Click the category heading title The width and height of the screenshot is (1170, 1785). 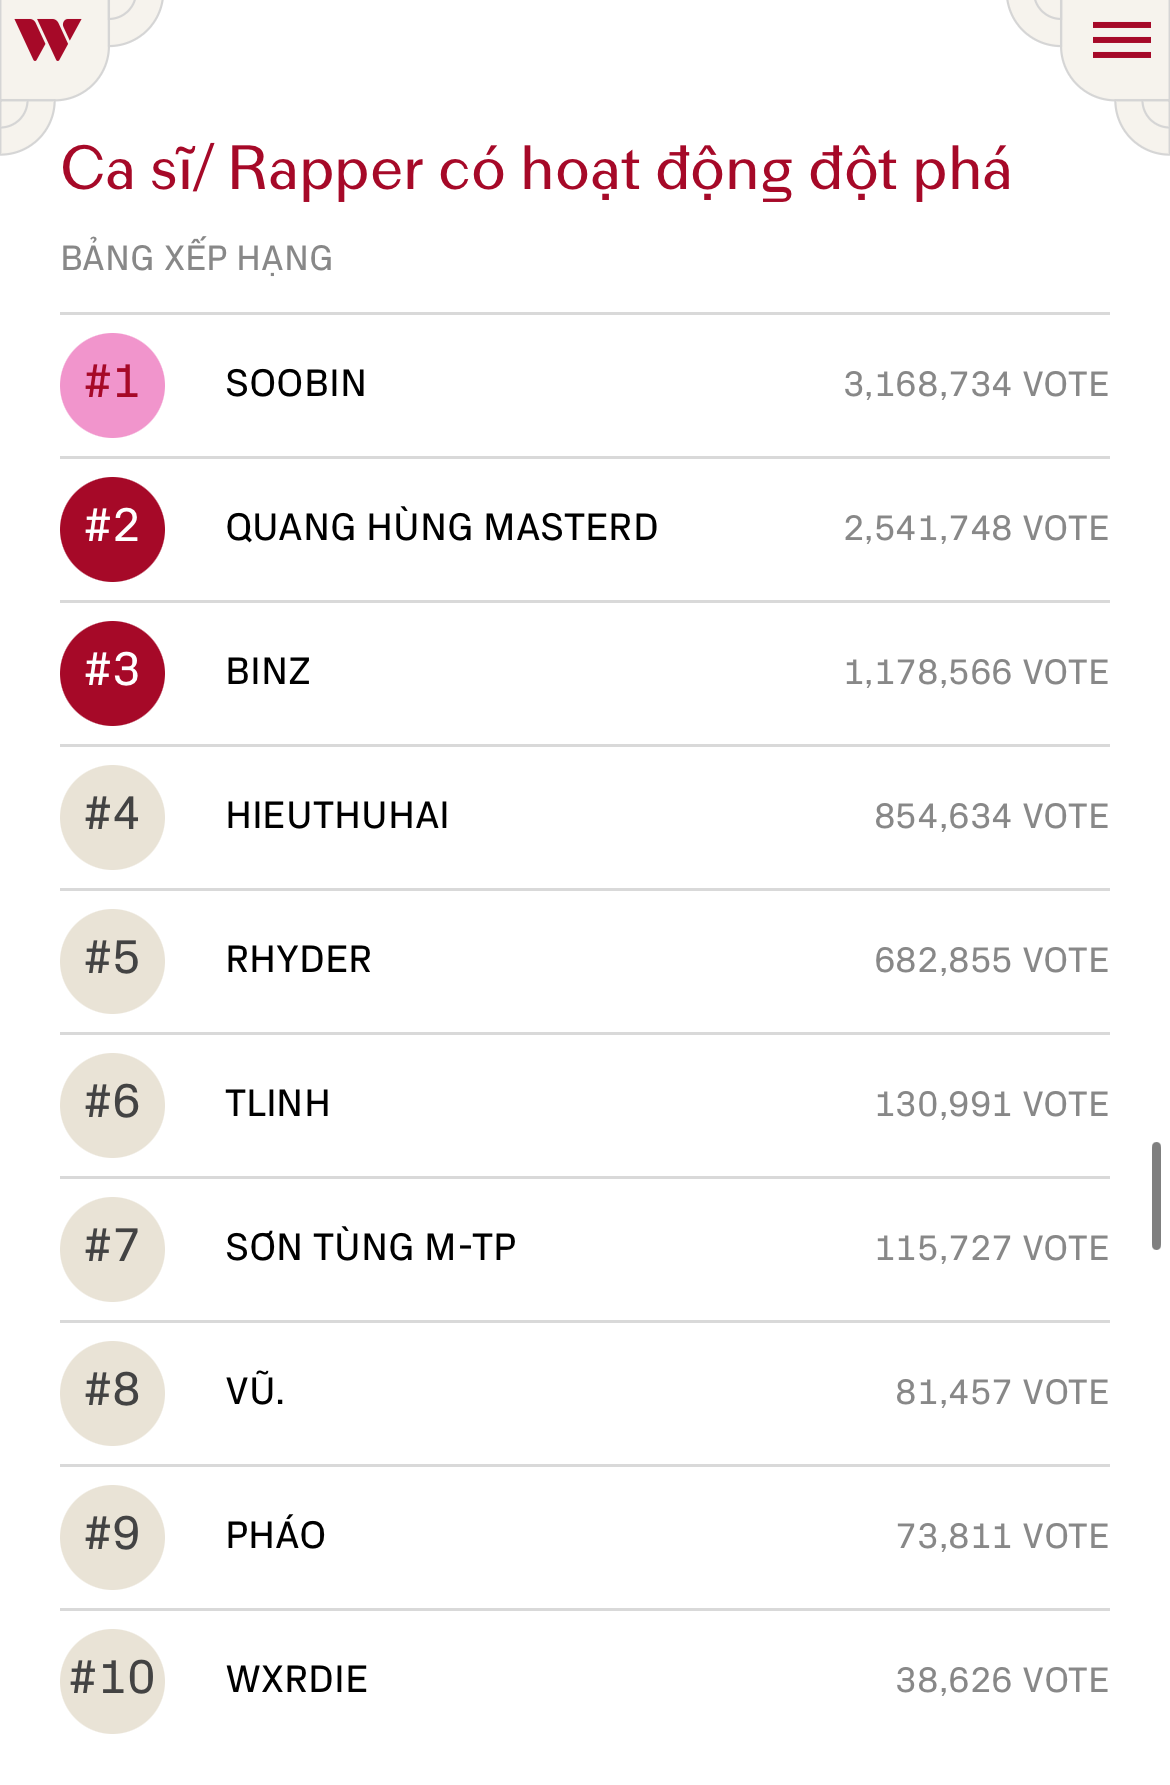(x=536, y=169)
